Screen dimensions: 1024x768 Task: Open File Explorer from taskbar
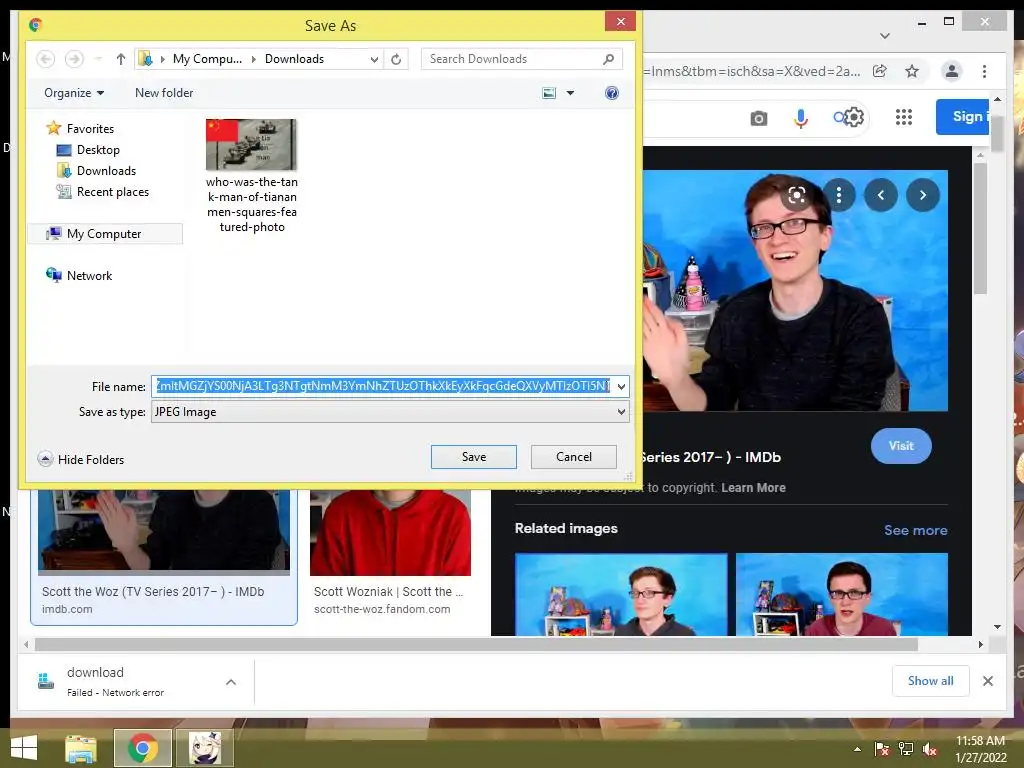[81, 748]
